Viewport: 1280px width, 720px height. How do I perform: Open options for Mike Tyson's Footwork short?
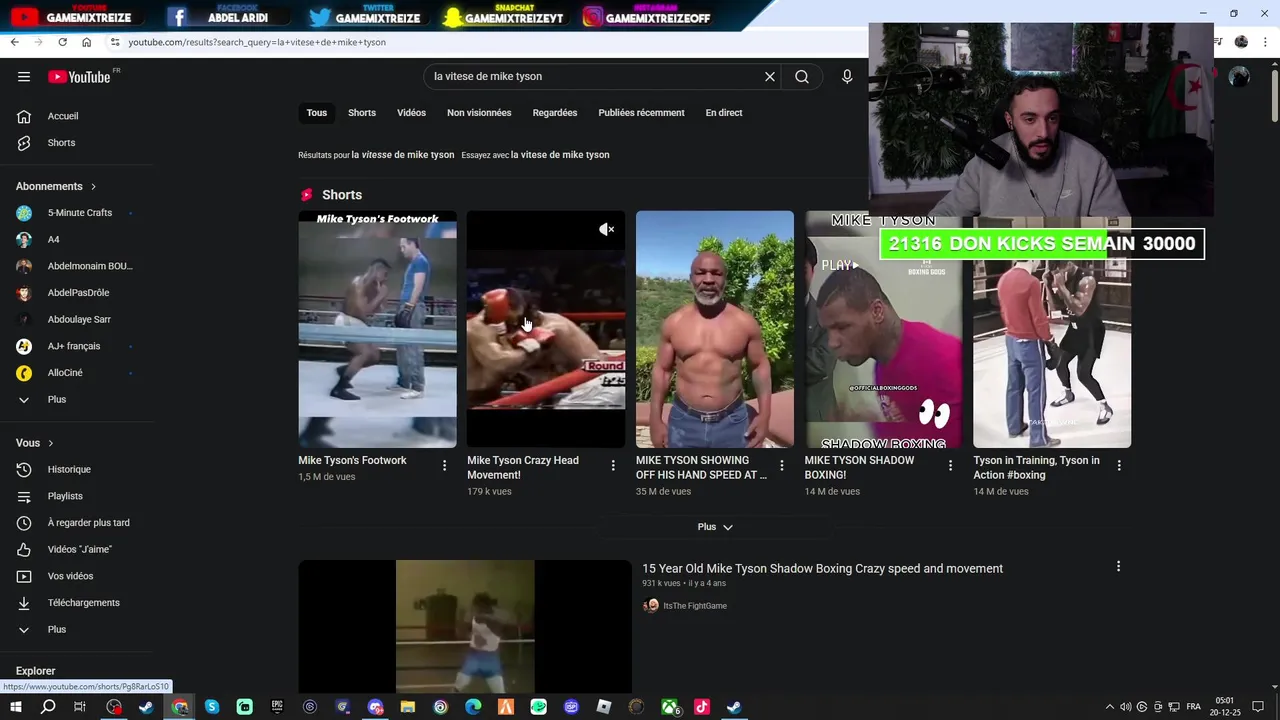point(445,465)
